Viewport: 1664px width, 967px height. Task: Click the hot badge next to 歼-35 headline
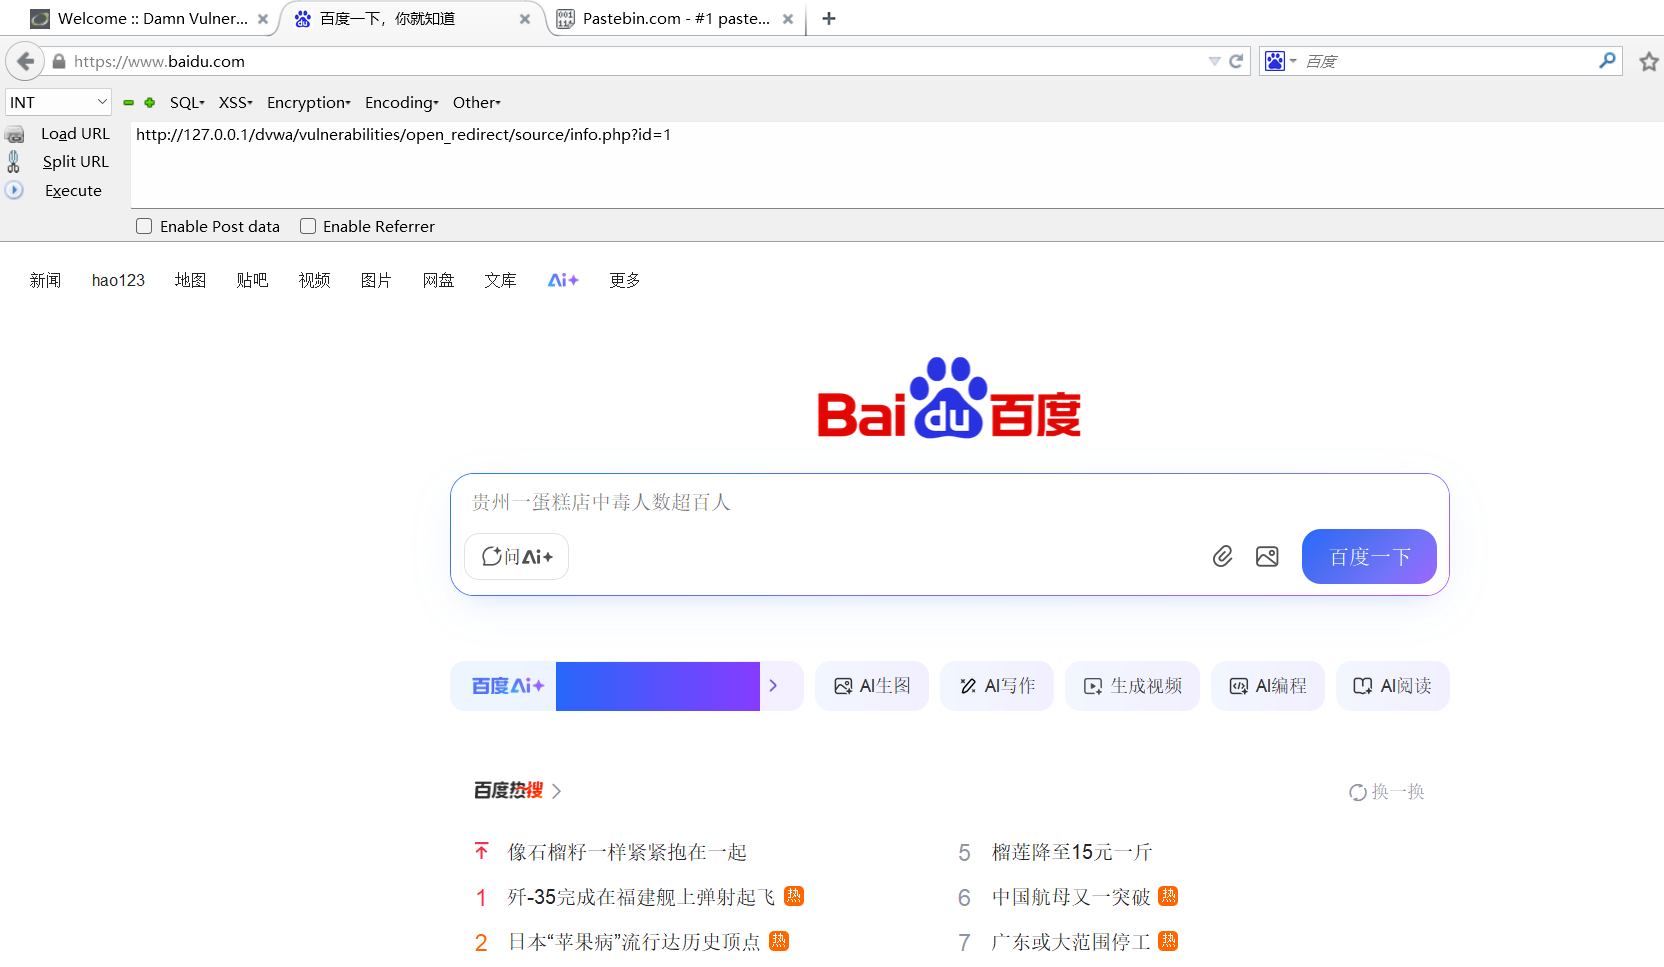click(794, 896)
